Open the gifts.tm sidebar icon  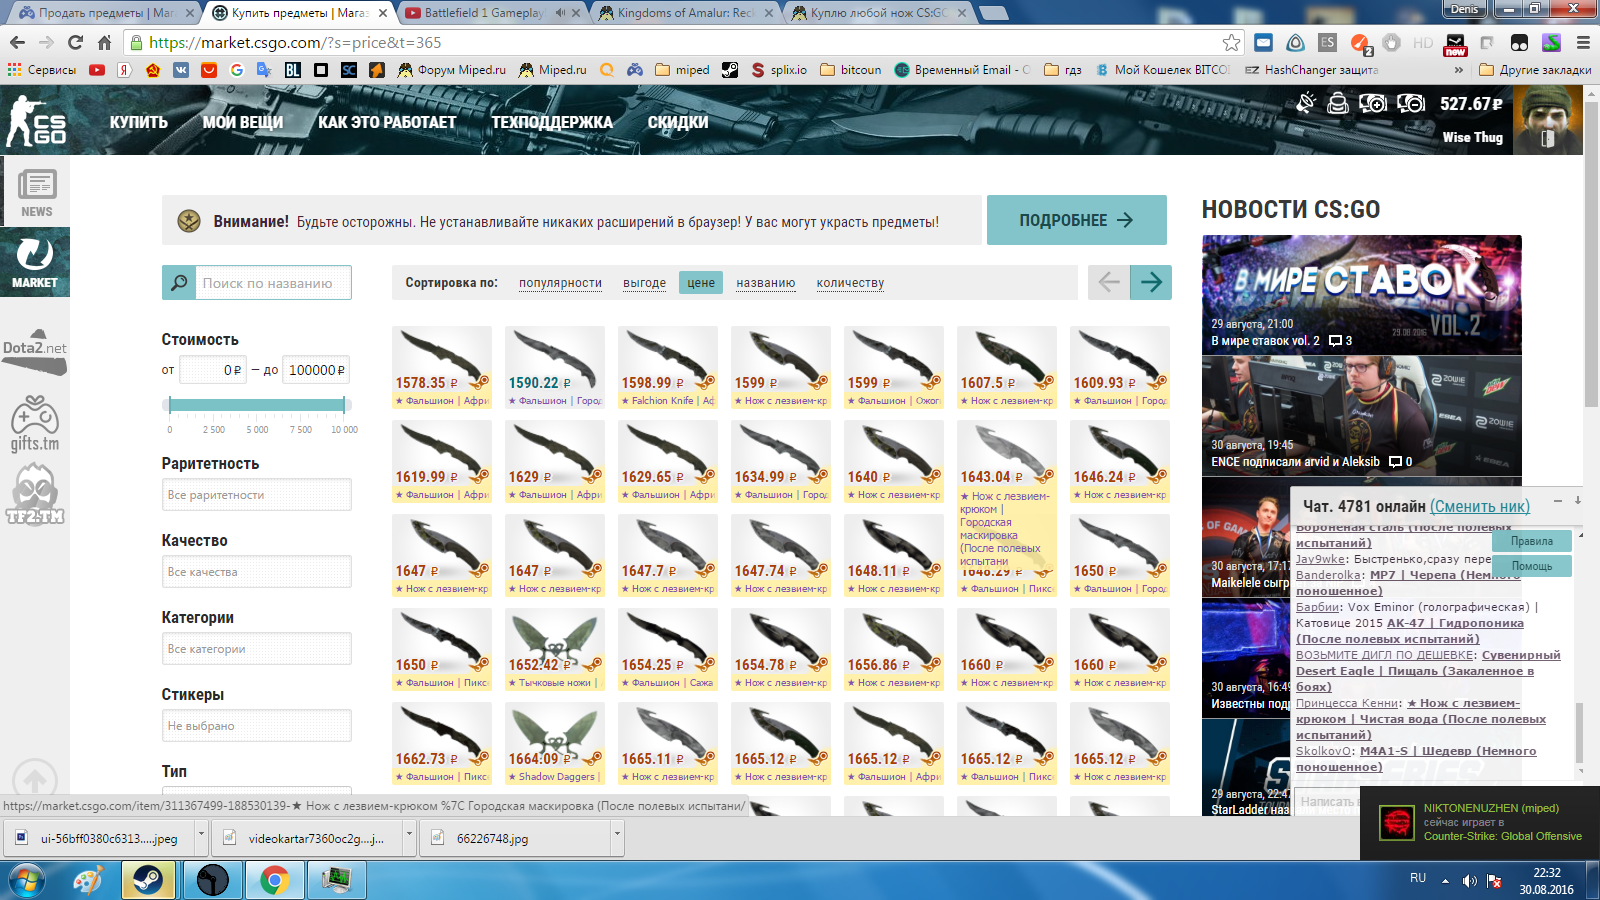[x=35, y=424]
